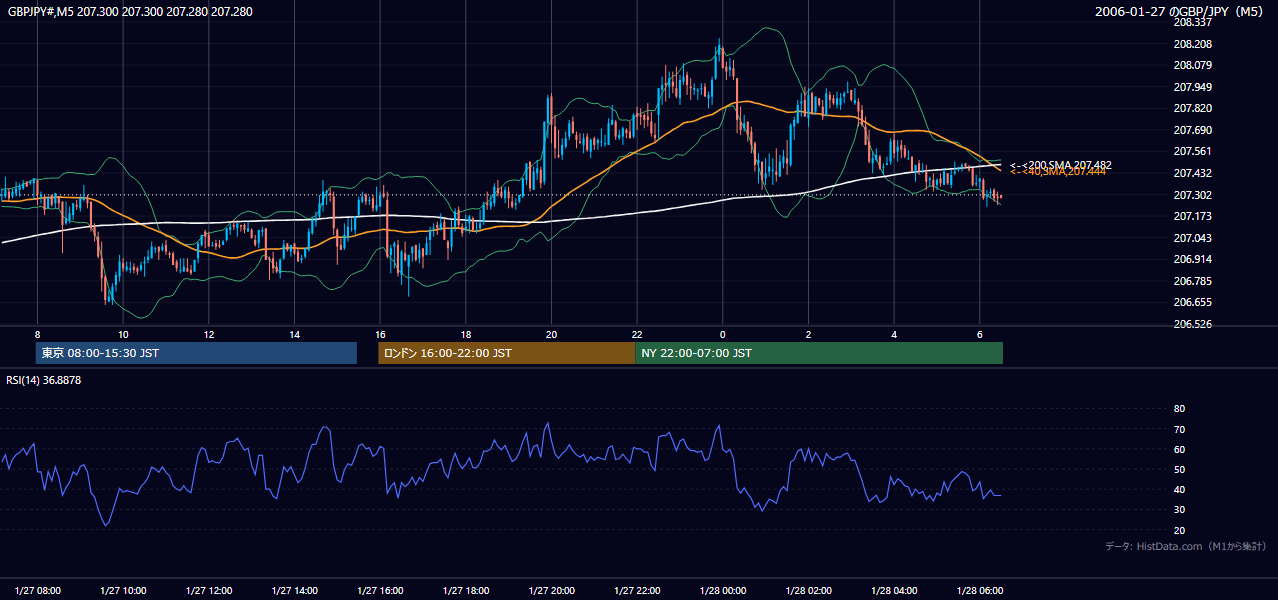The image size is (1278, 600).
Task: Click the 1/27 10:00 bottom time label
Action: [124, 591]
